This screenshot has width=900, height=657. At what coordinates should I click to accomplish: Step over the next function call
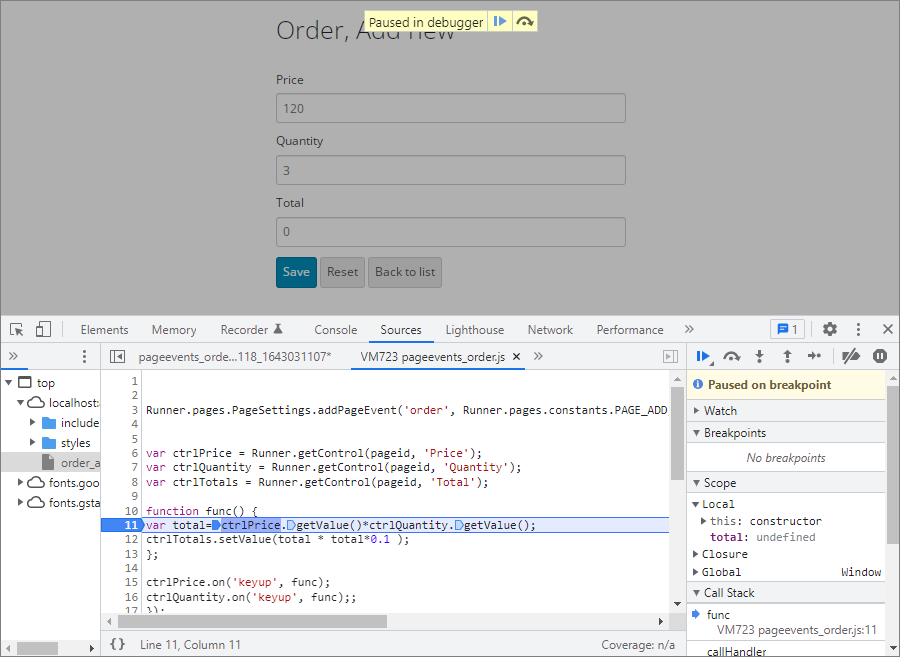point(731,356)
